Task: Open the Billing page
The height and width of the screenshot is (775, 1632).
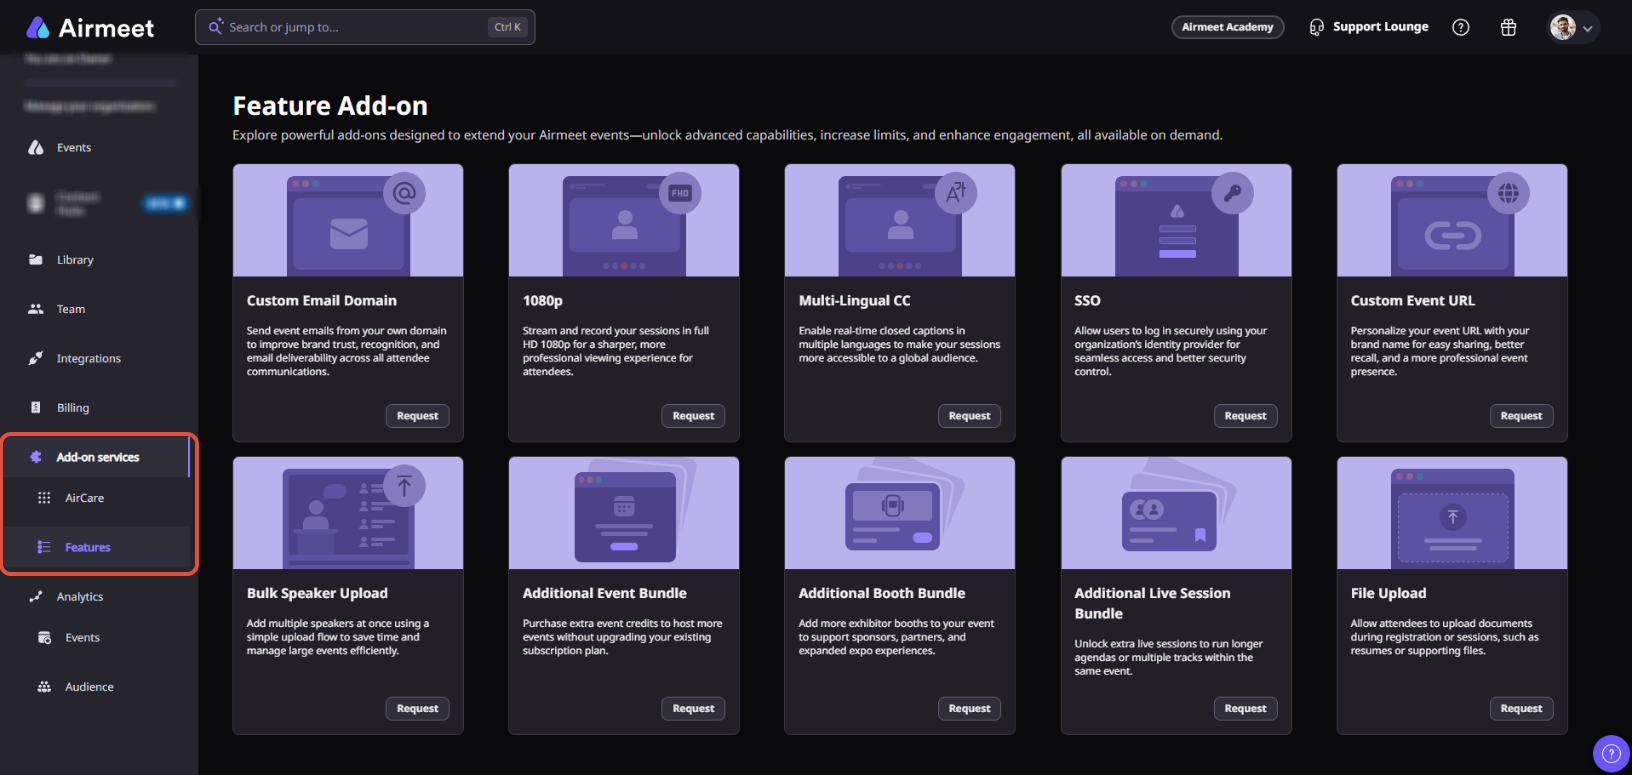Action: [x=73, y=408]
